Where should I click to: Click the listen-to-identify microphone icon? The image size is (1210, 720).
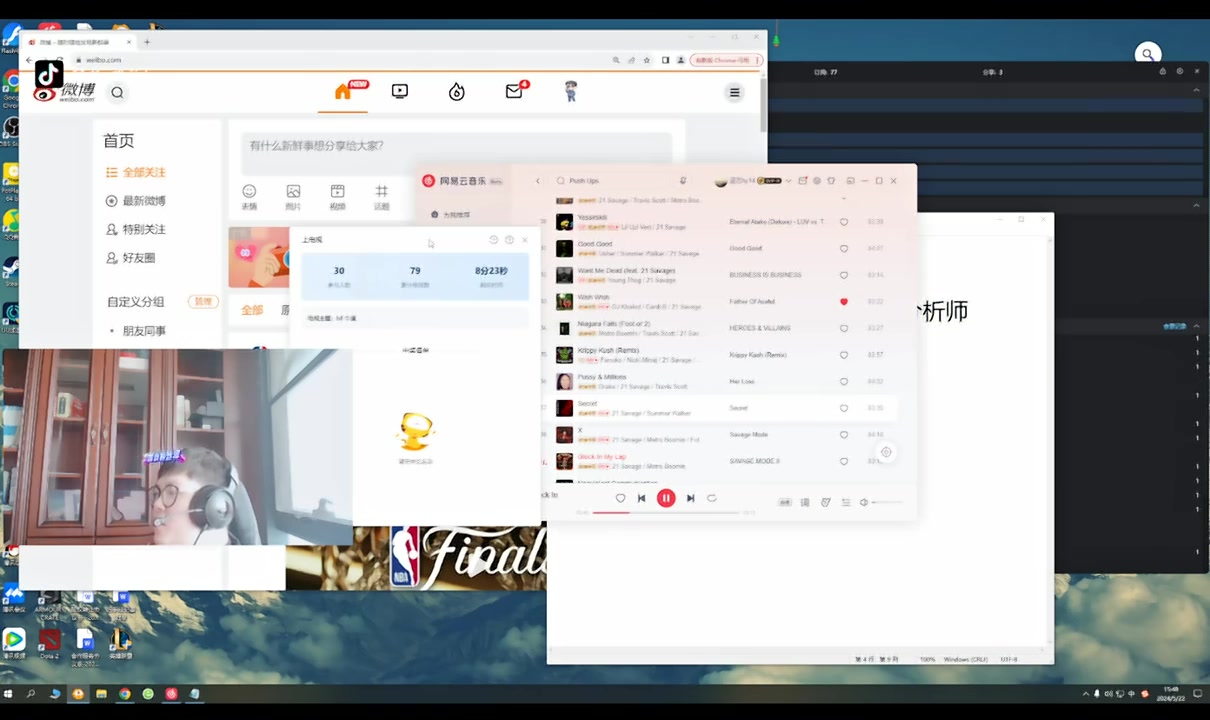coord(683,181)
